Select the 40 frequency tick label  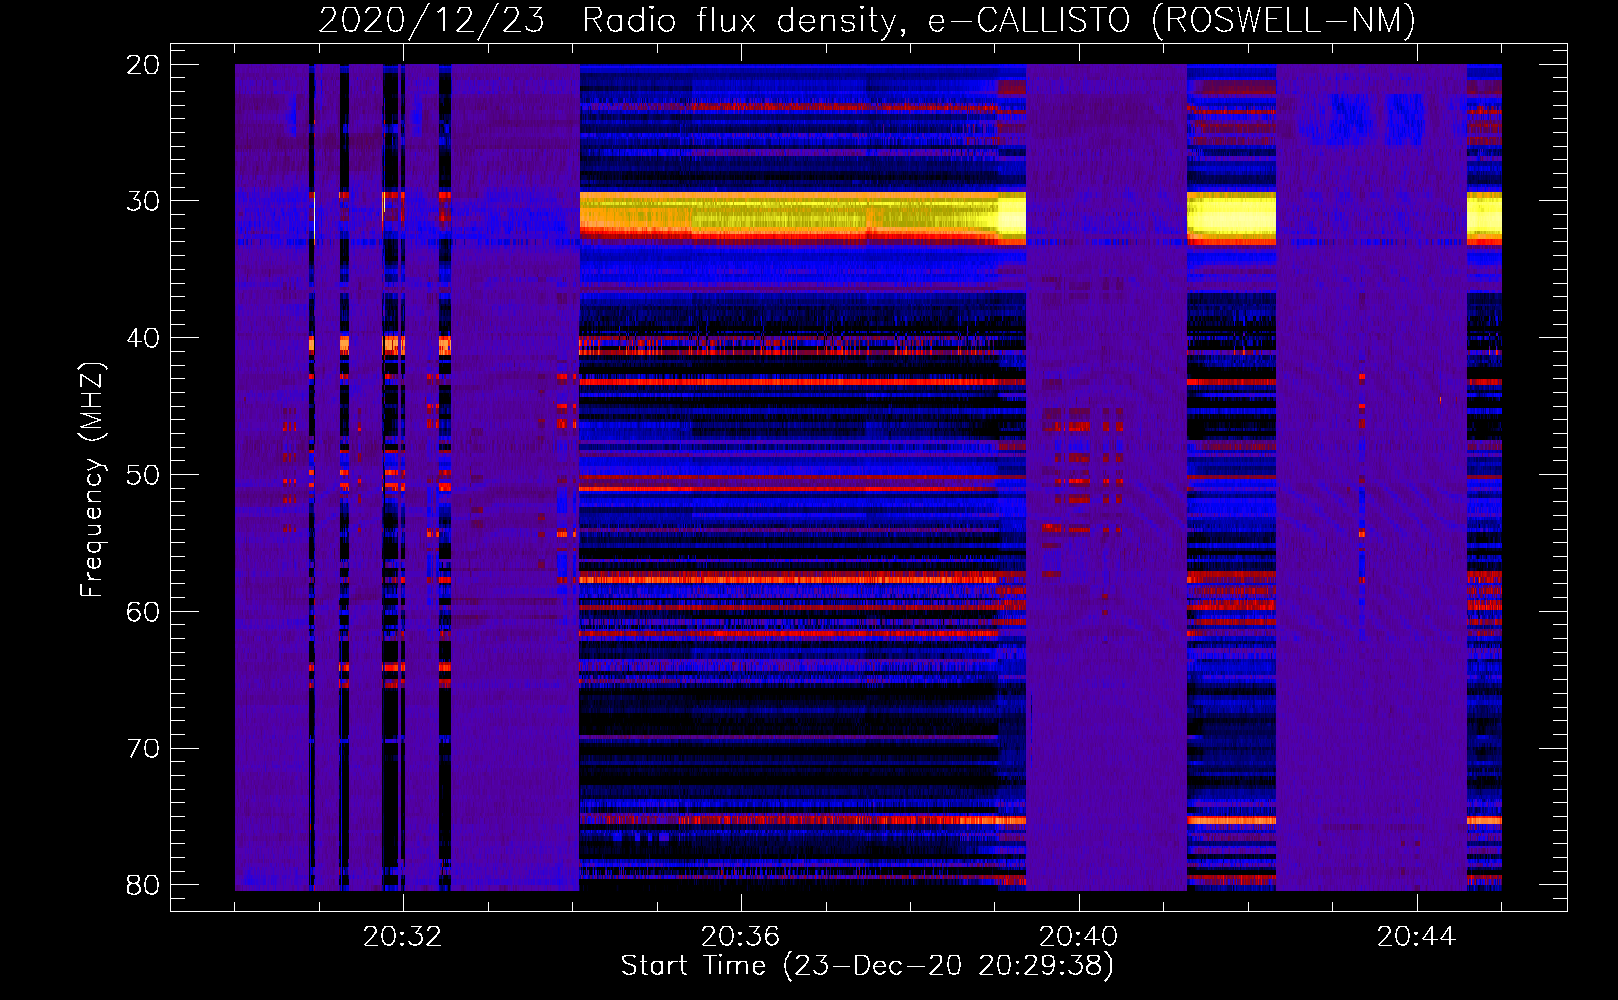pos(143,338)
